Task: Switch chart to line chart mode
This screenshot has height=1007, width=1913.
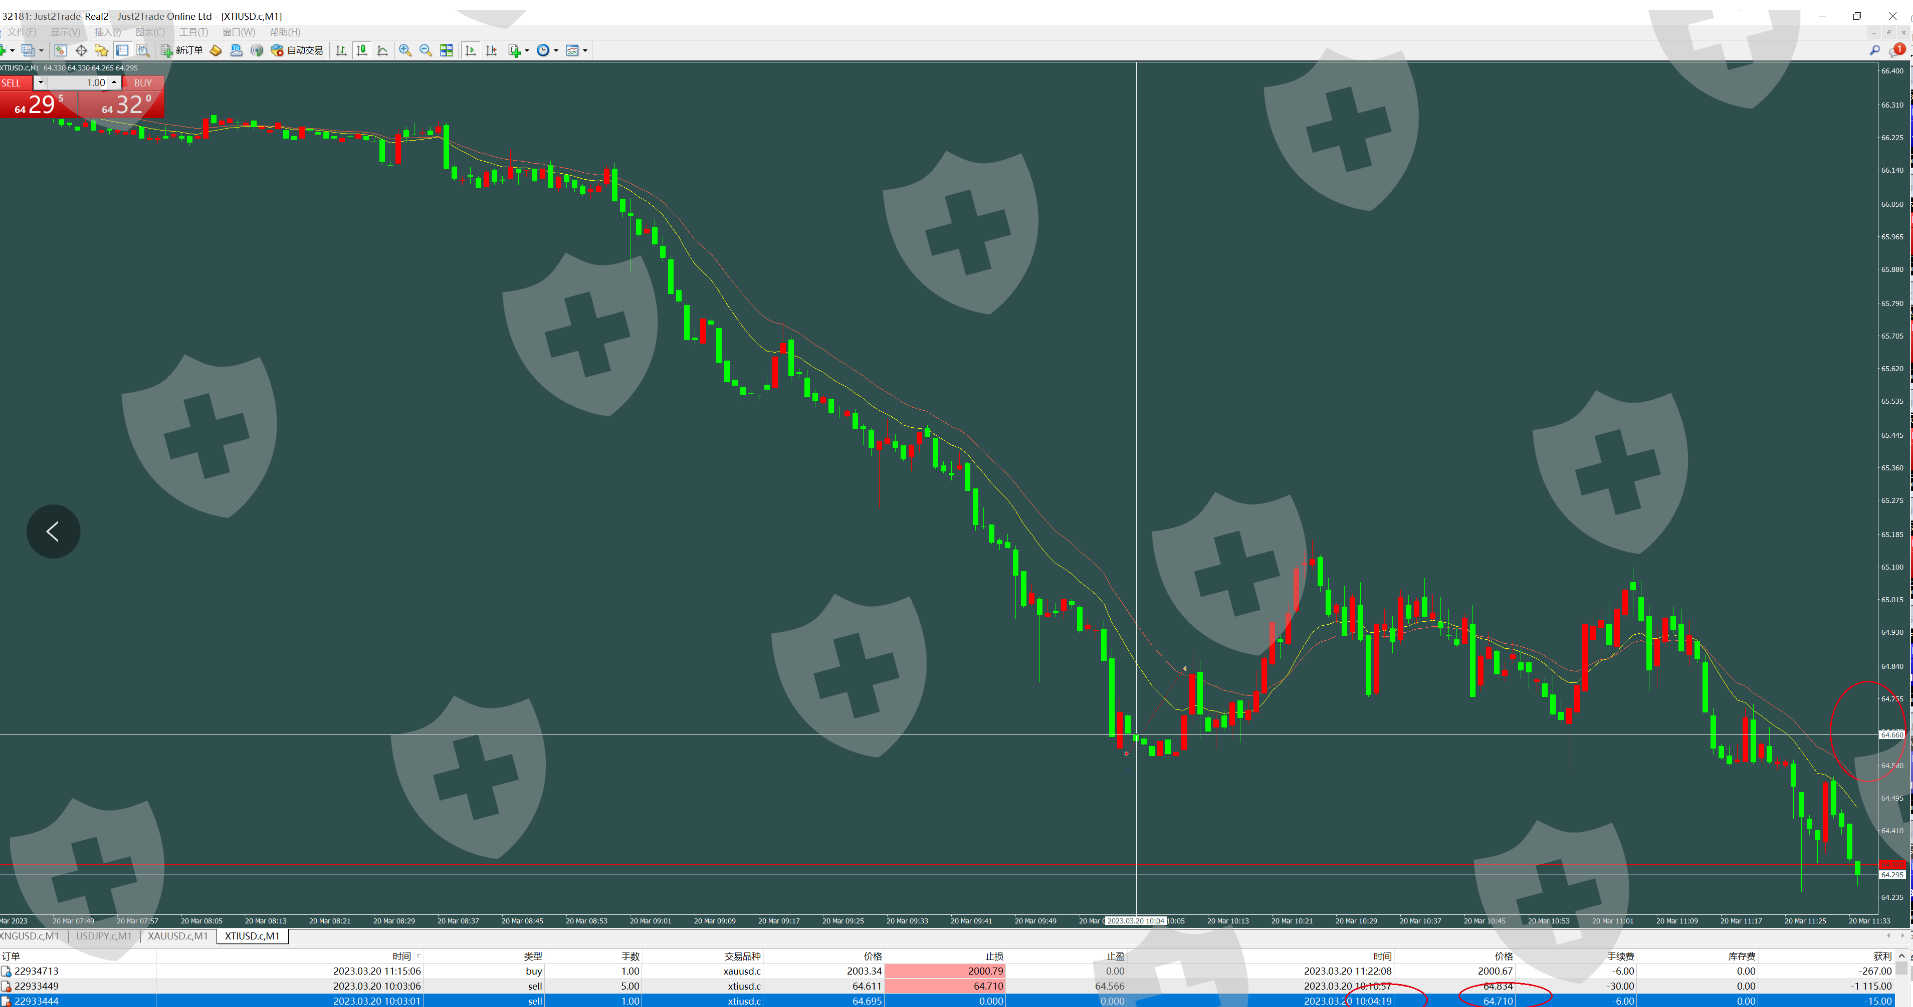Action: click(382, 50)
